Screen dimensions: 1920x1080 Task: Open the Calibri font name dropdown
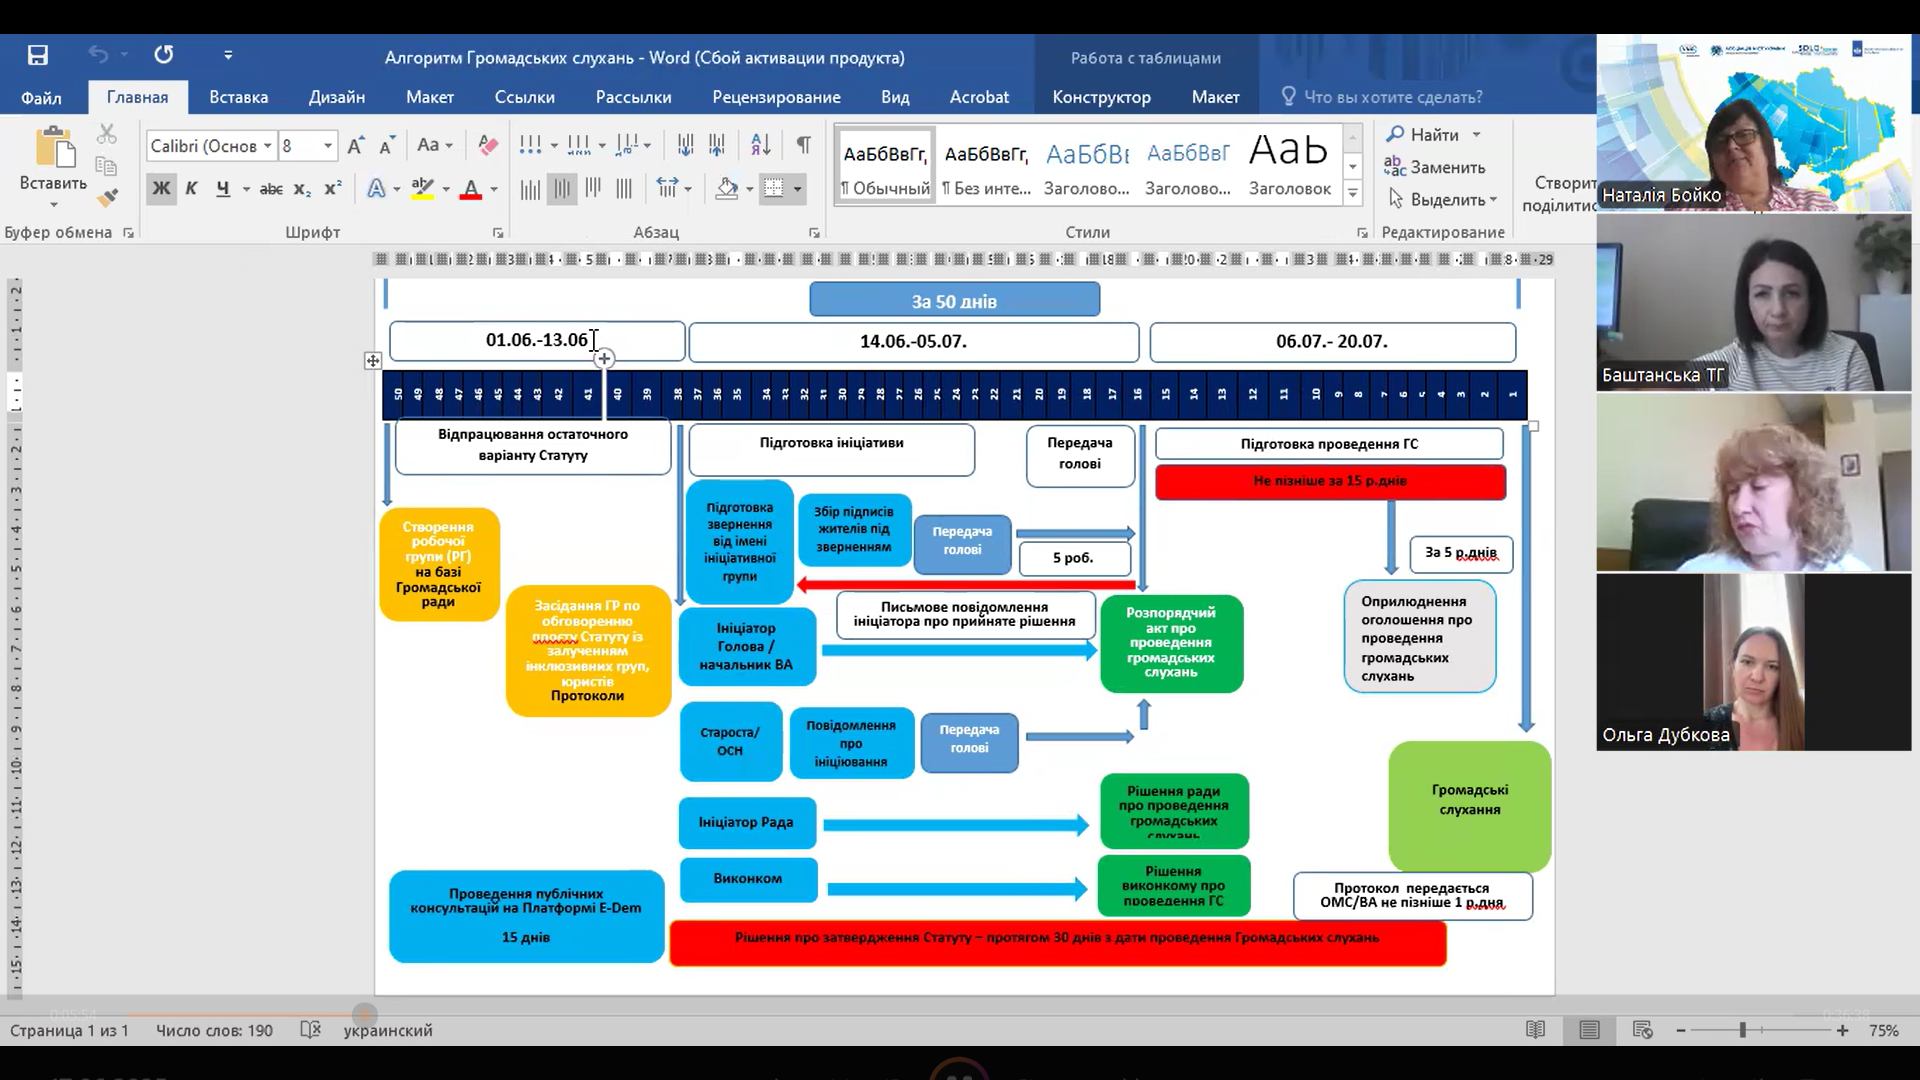(267, 146)
